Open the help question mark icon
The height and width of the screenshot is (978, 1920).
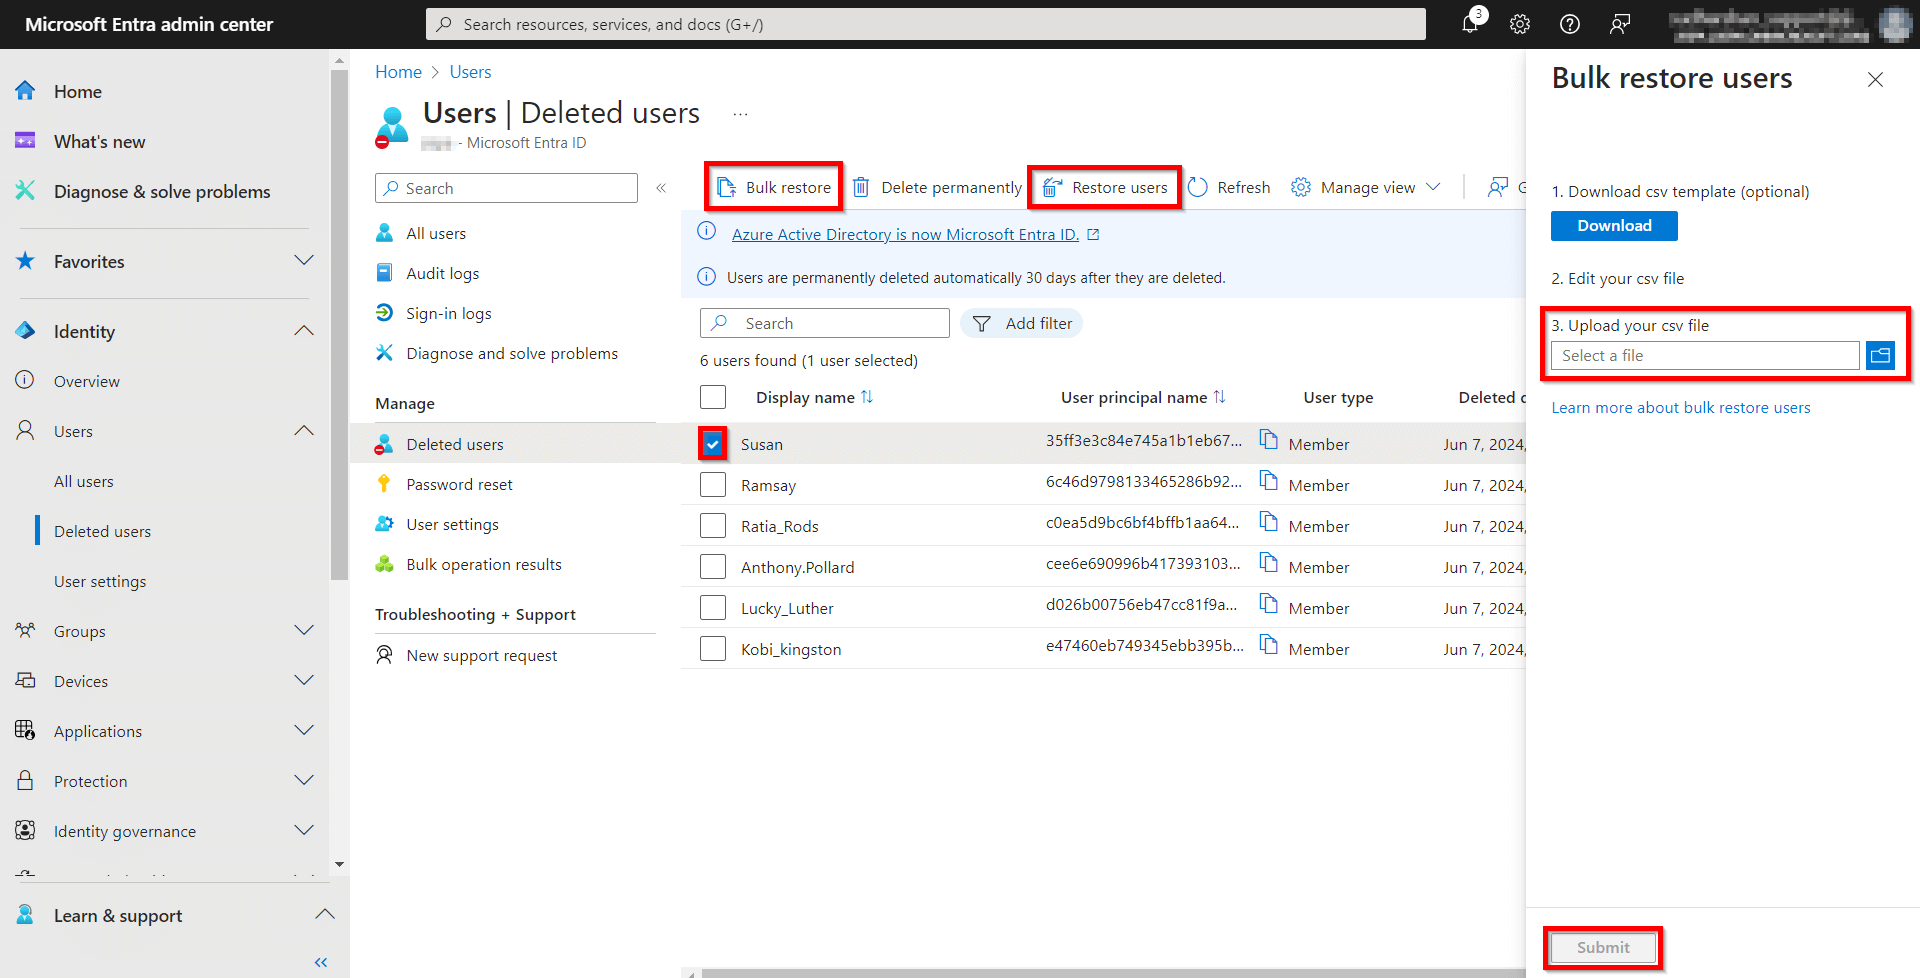coord(1569,24)
